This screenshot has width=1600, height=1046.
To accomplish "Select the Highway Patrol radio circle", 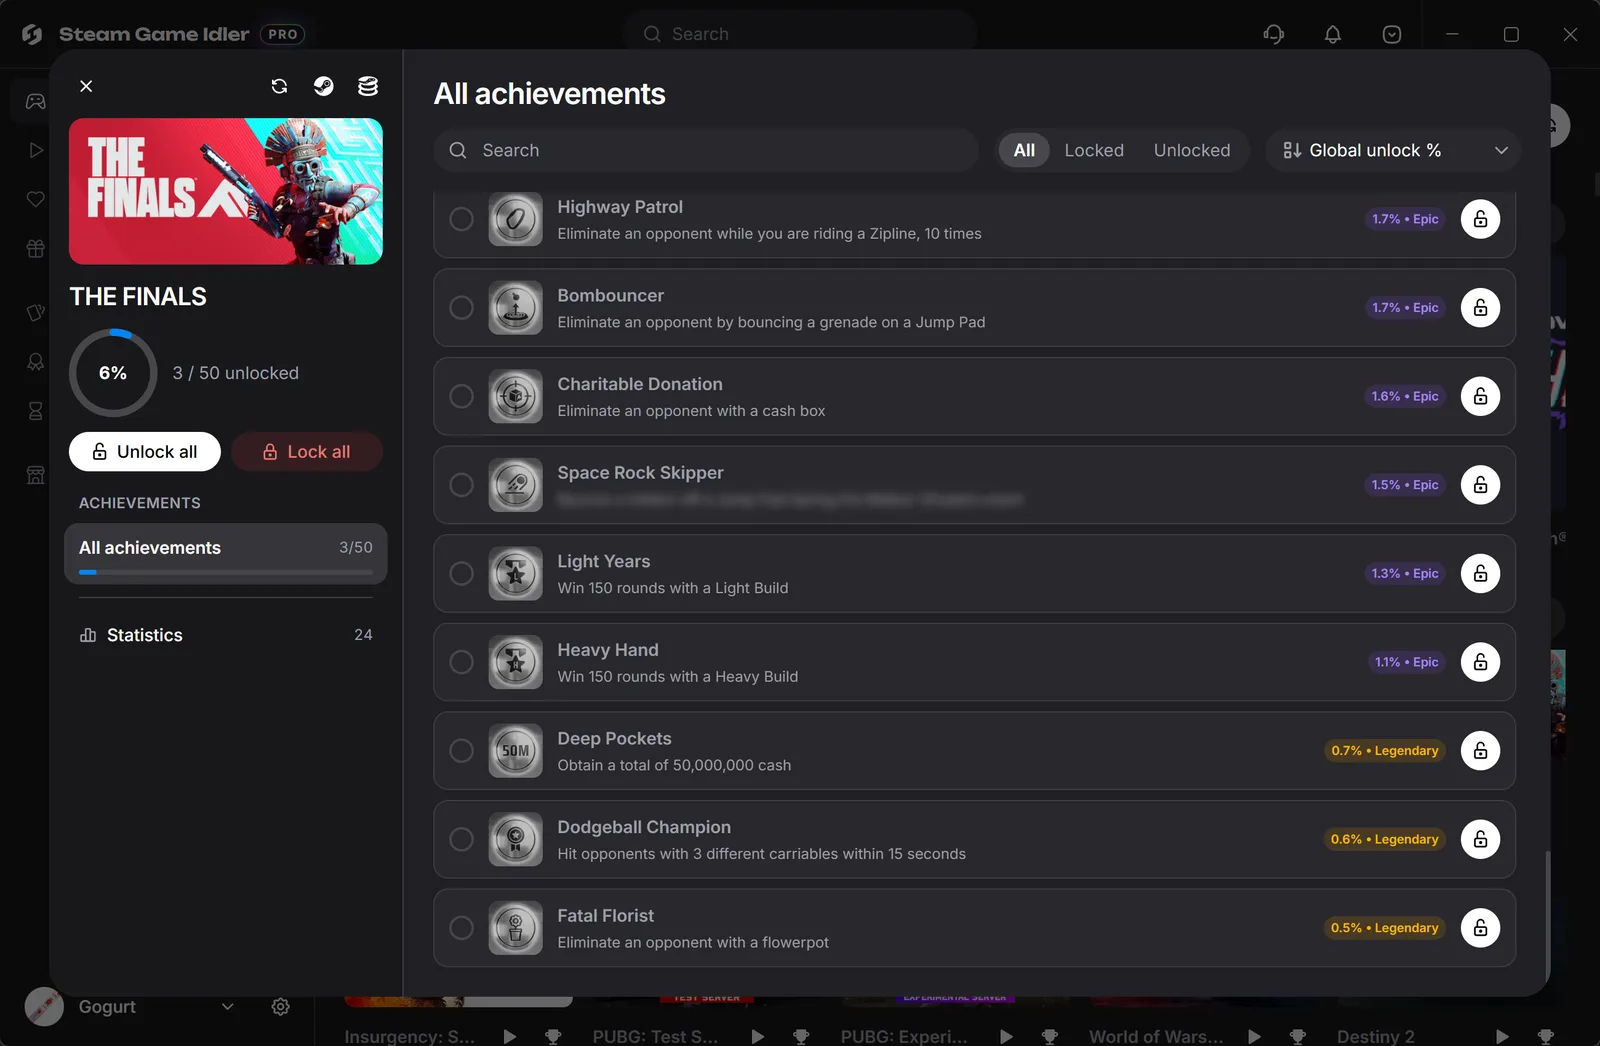I will [461, 219].
